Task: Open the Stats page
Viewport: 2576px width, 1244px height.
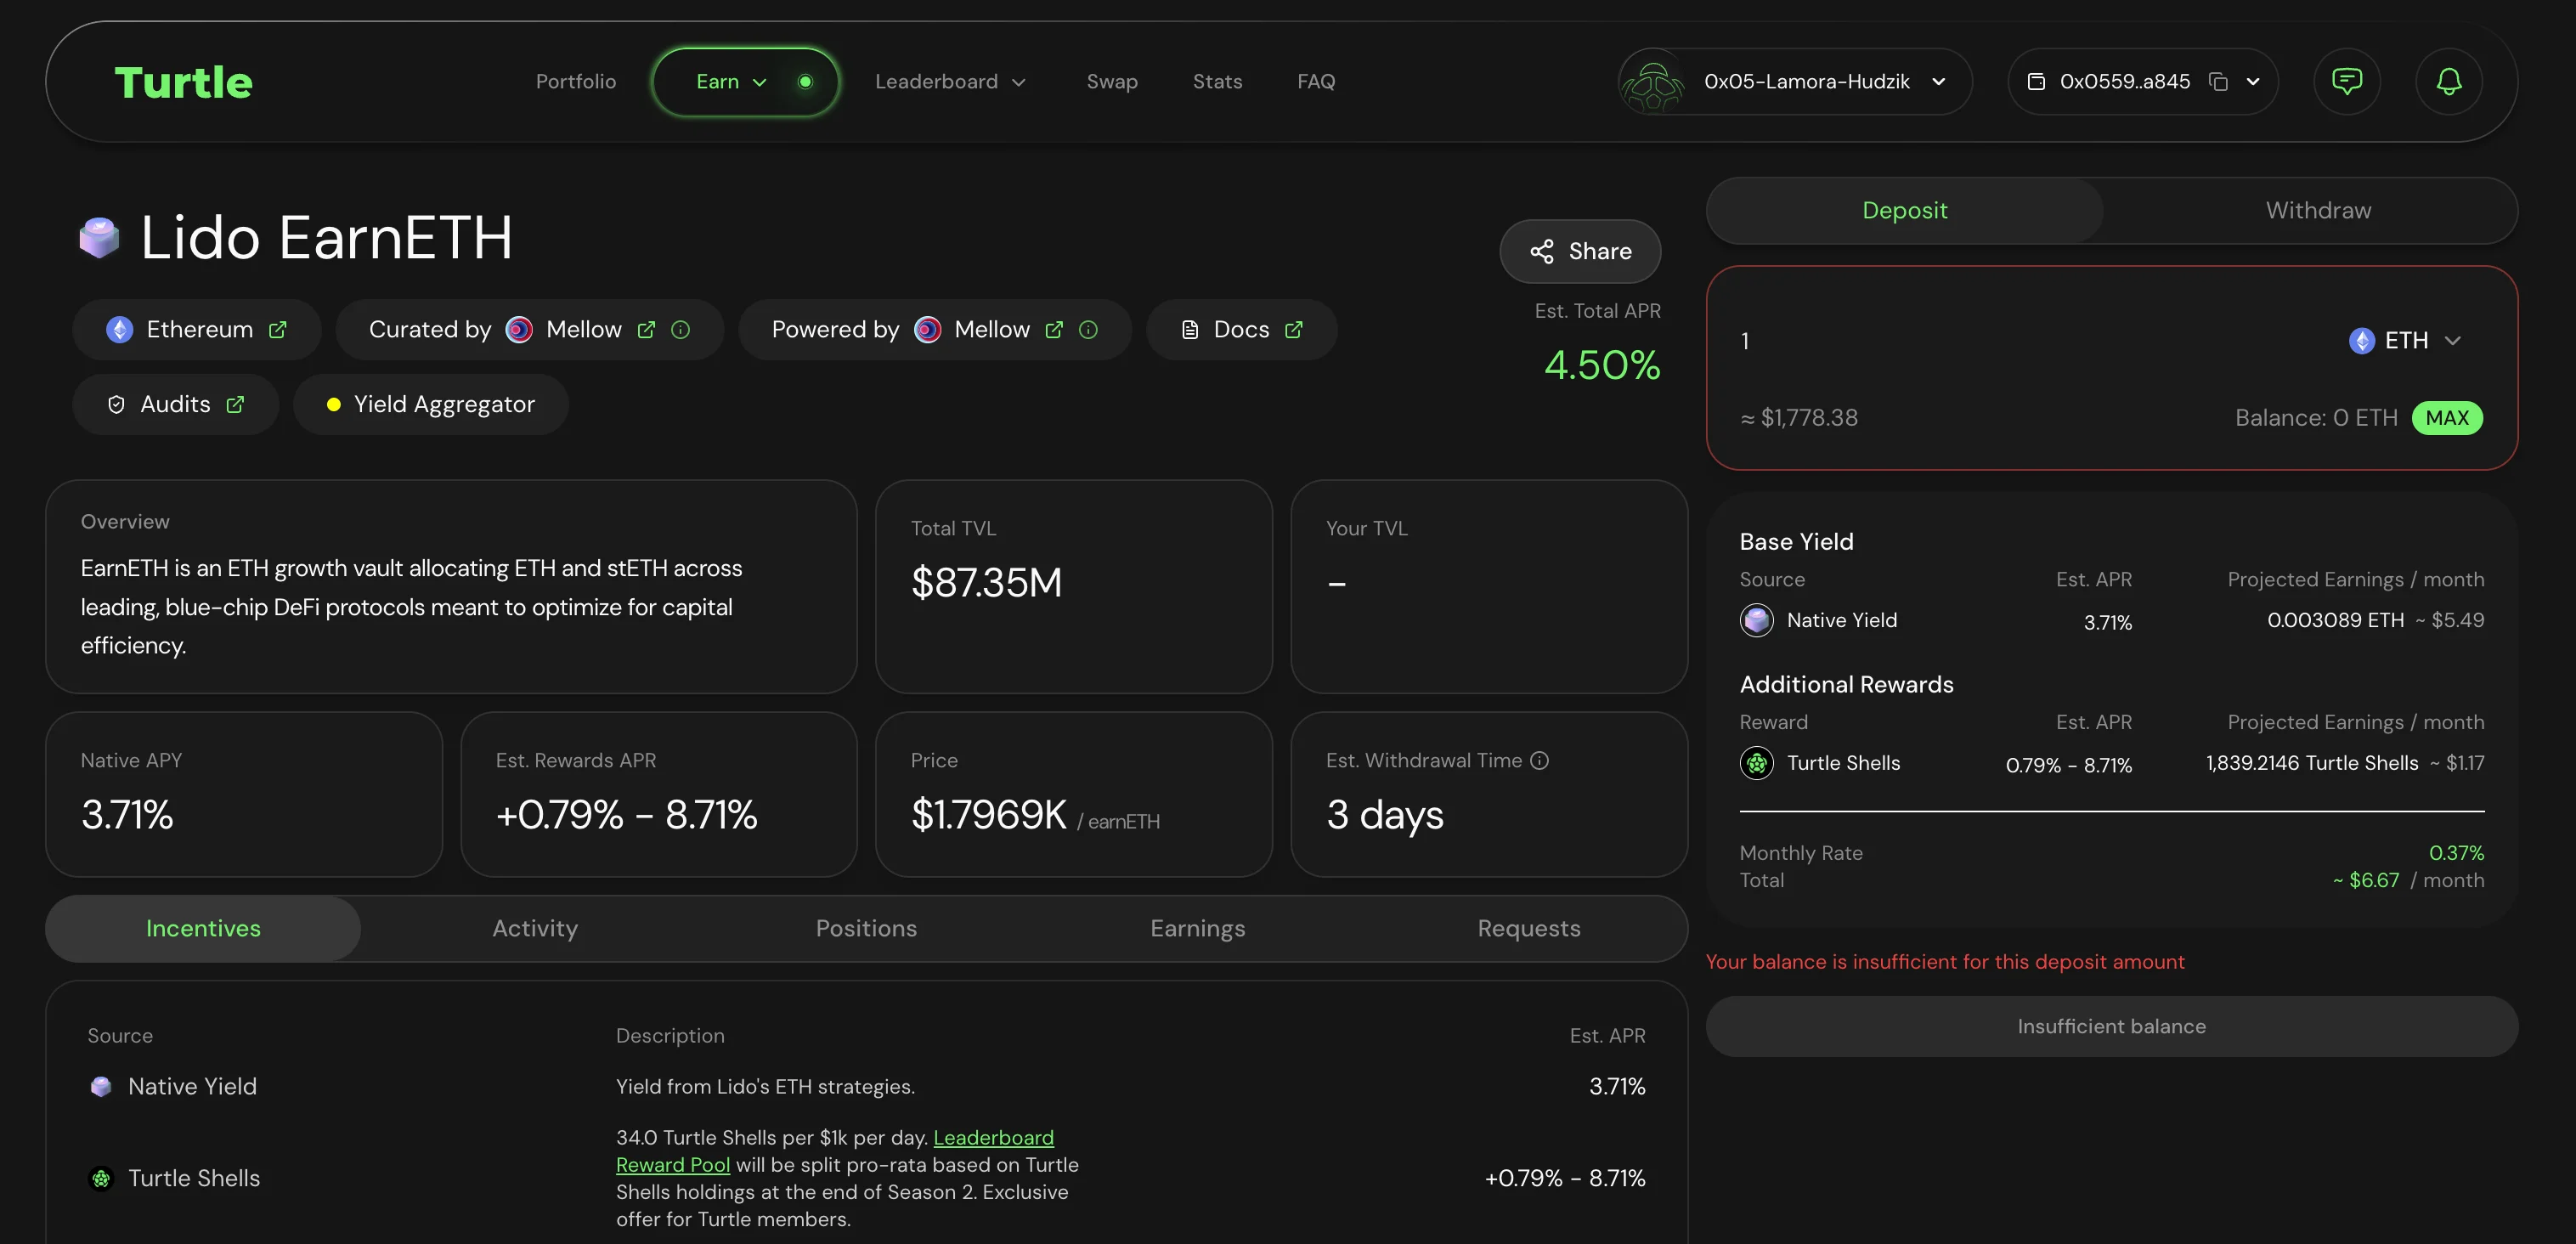Action: click(x=1217, y=82)
